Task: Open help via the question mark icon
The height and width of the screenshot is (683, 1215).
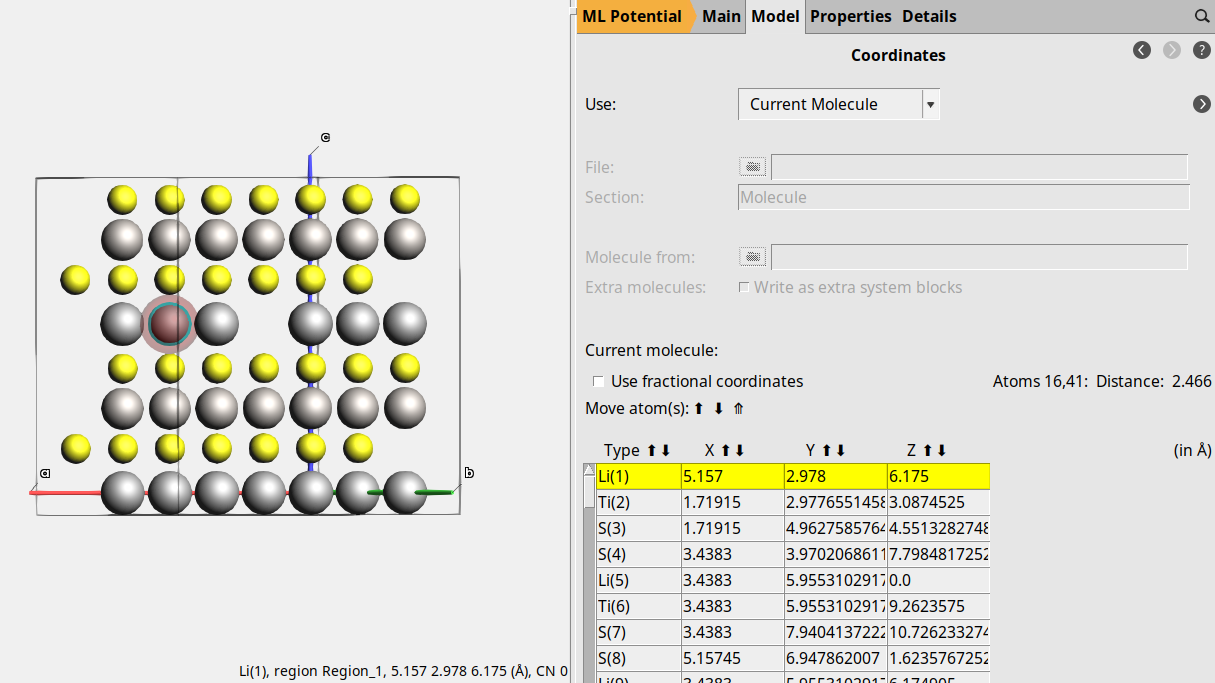Action: point(1202,50)
